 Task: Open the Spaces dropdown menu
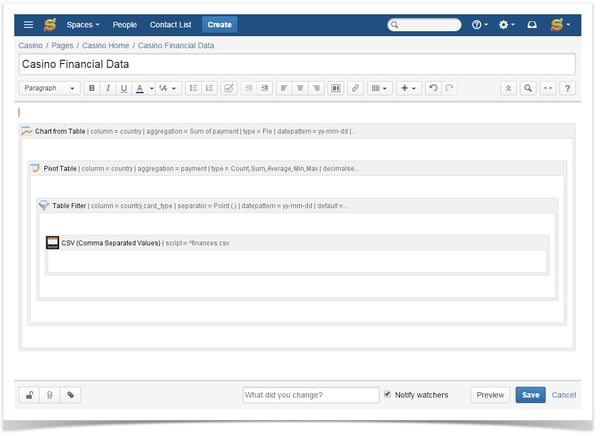click(x=83, y=24)
